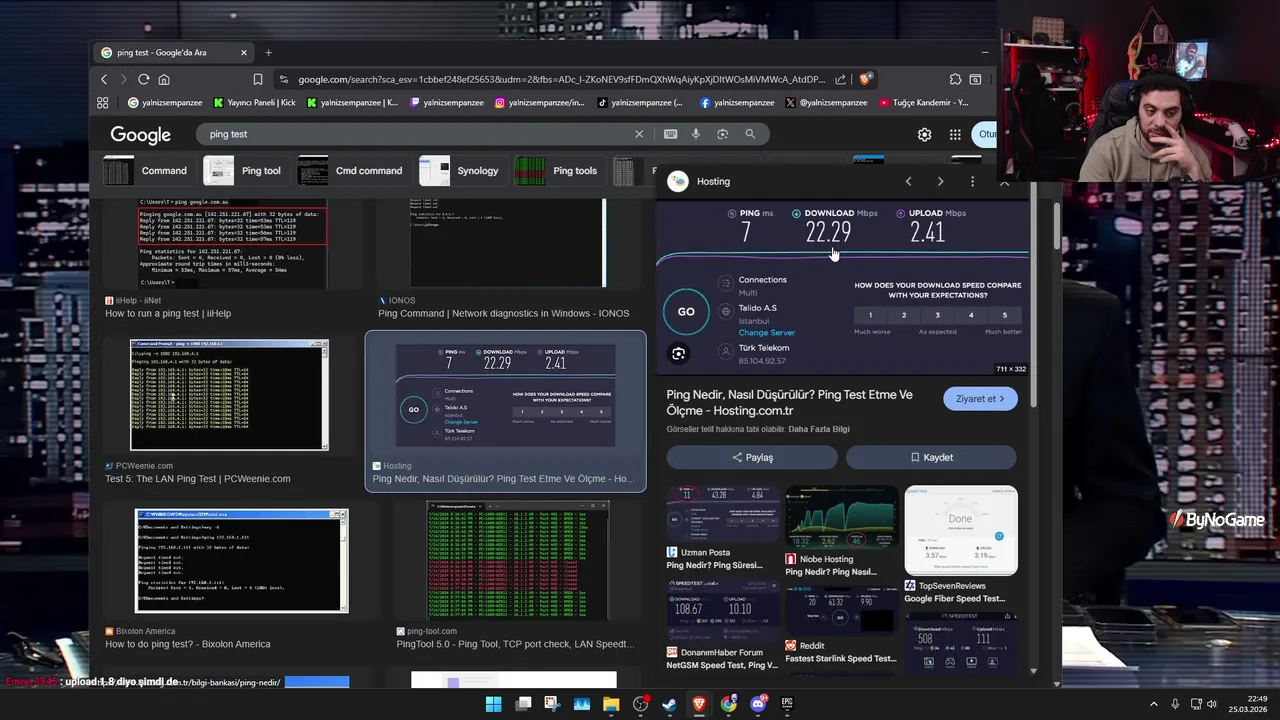Open the TikTok yalnizsempanzee bookmark
1280x720 pixels.
[640, 102]
